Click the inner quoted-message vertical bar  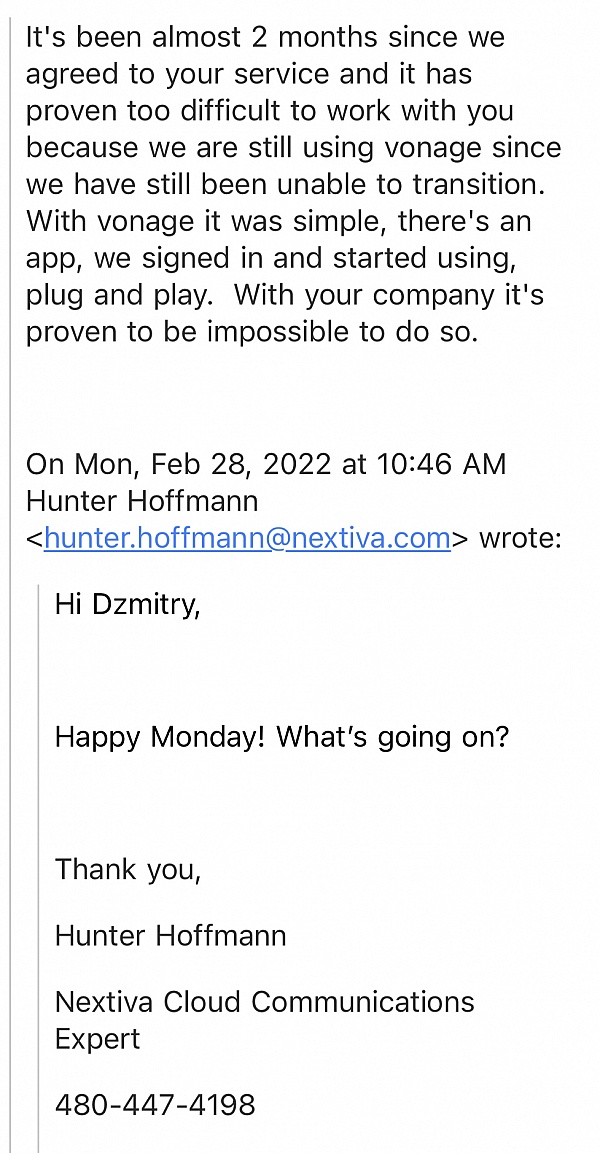point(38,860)
